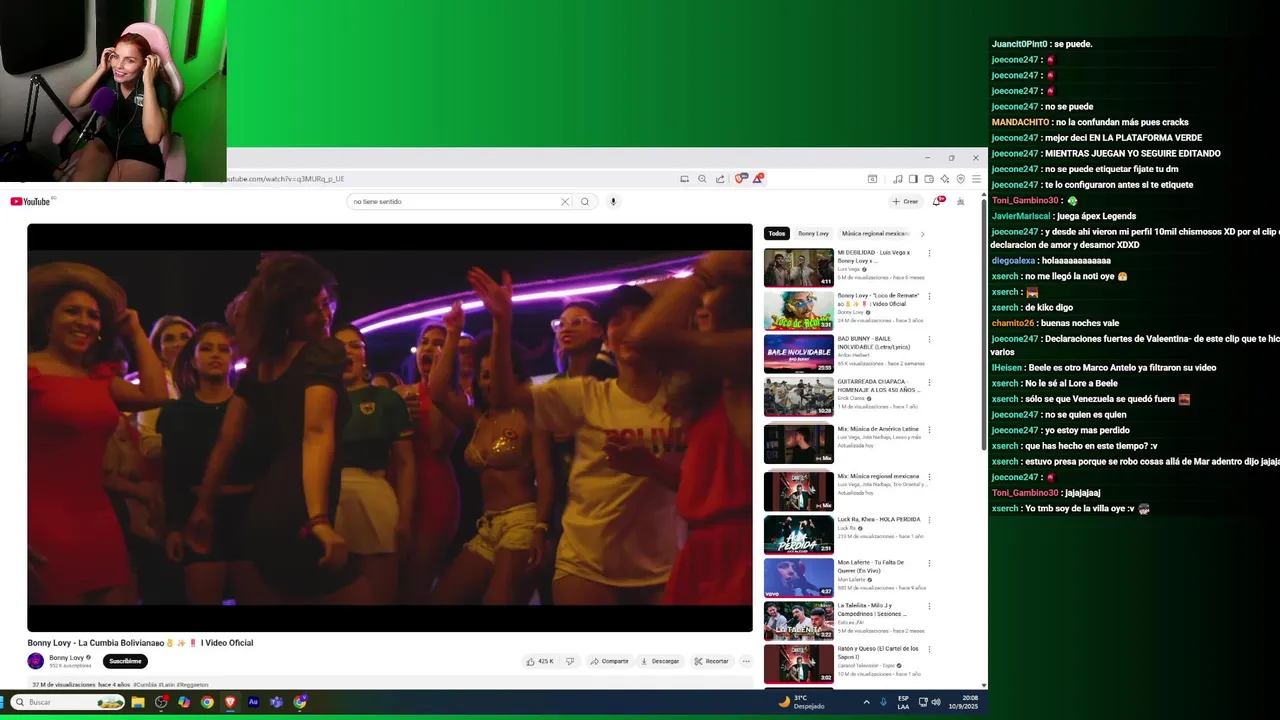
Task: Click the share page icon in address bar
Action: pyautogui.click(x=720, y=179)
